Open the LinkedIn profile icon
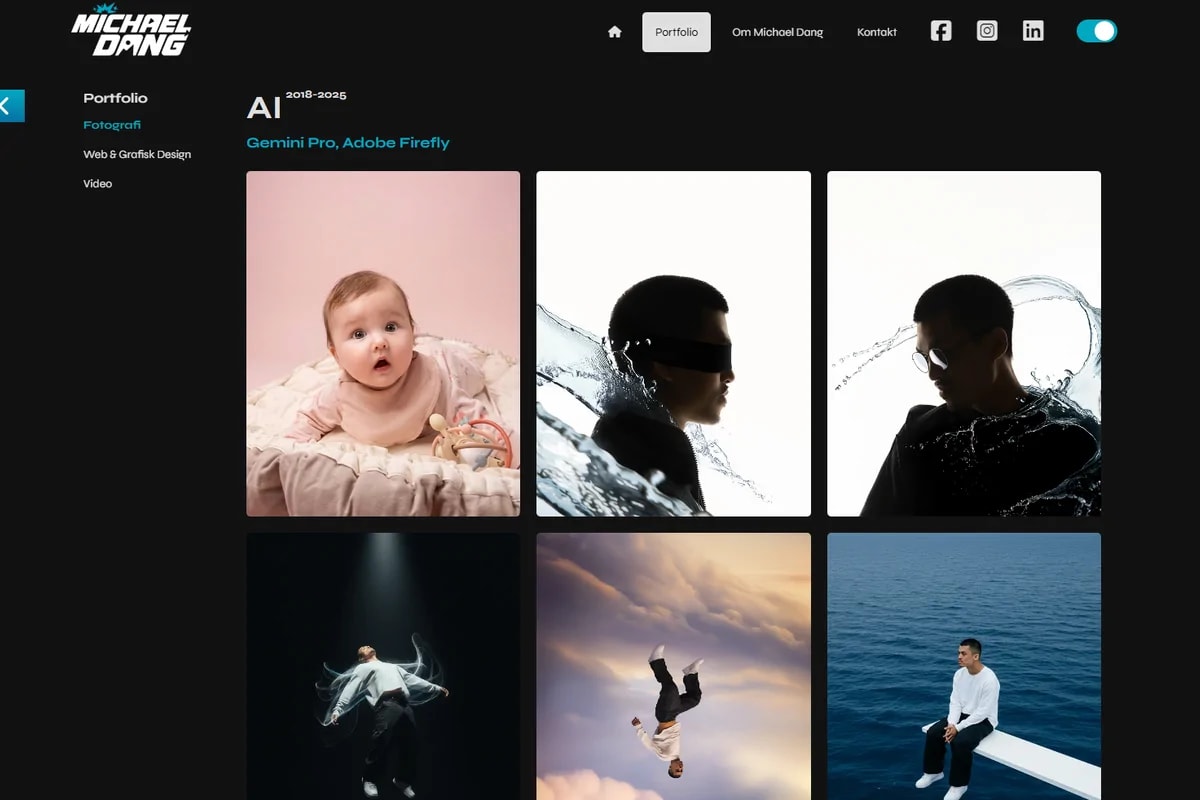This screenshot has height=800, width=1200. pyautogui.click(x=1033, y=31)
